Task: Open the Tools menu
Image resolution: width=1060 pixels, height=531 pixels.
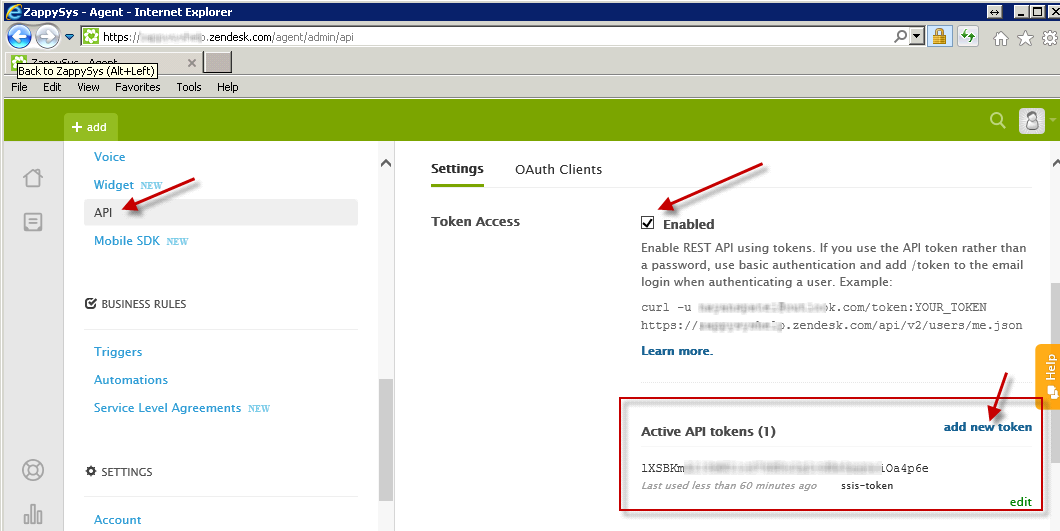Action: (189, 87)
